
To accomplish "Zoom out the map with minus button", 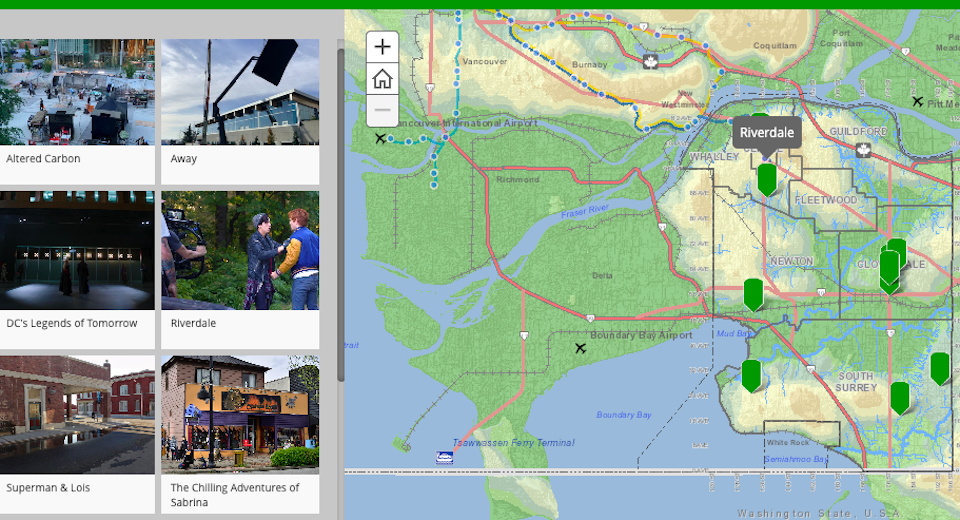I will point(382,110).
